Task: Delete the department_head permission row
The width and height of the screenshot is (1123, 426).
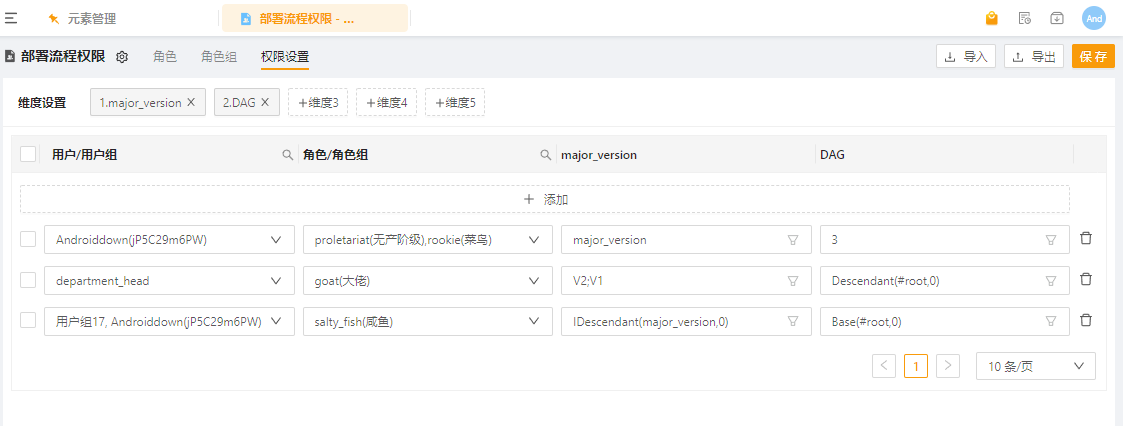Action: 1086,280
